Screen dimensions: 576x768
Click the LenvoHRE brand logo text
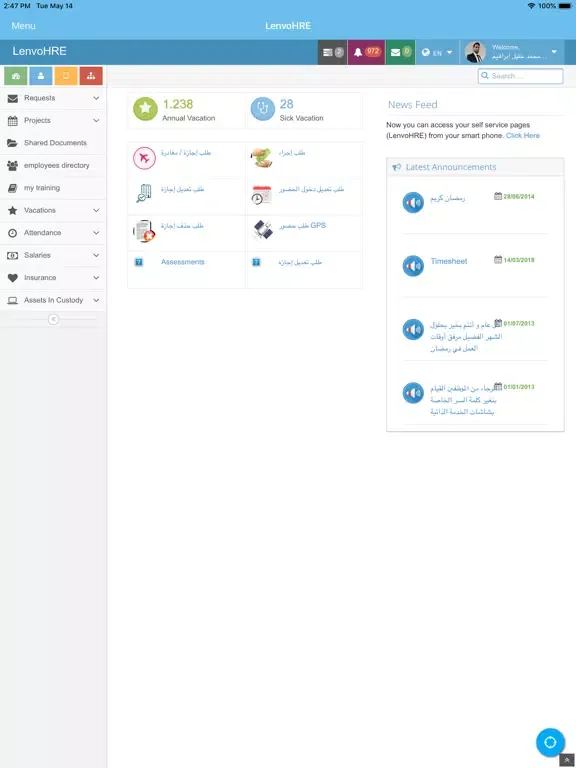coord(39,51)
